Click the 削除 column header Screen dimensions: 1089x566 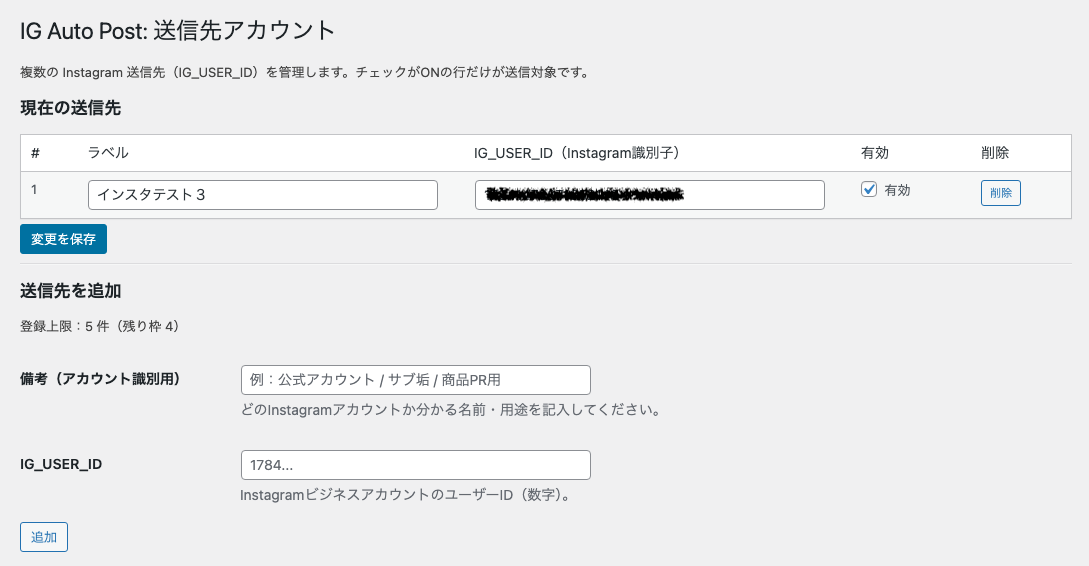pyautogui.click(x=995, y=153)
